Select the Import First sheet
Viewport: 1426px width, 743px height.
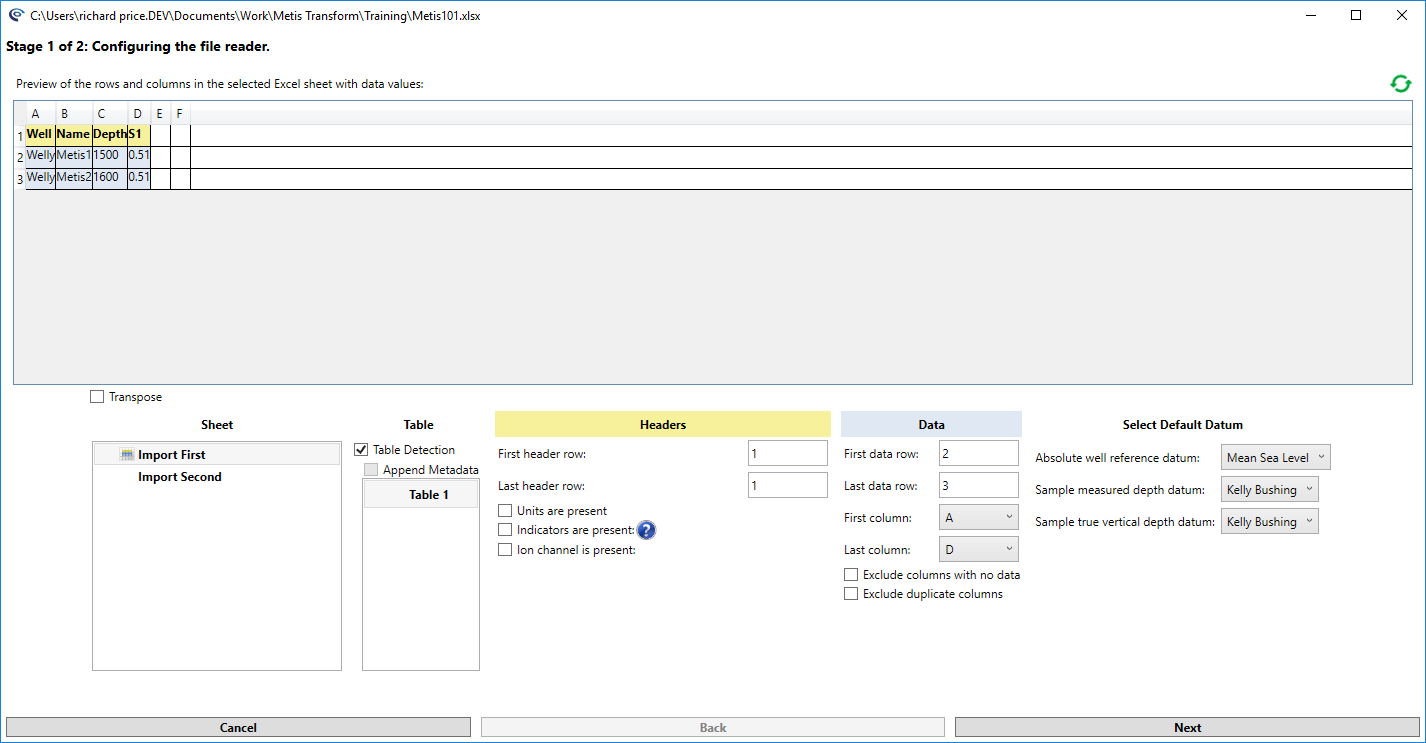click(x=217, y=455)
